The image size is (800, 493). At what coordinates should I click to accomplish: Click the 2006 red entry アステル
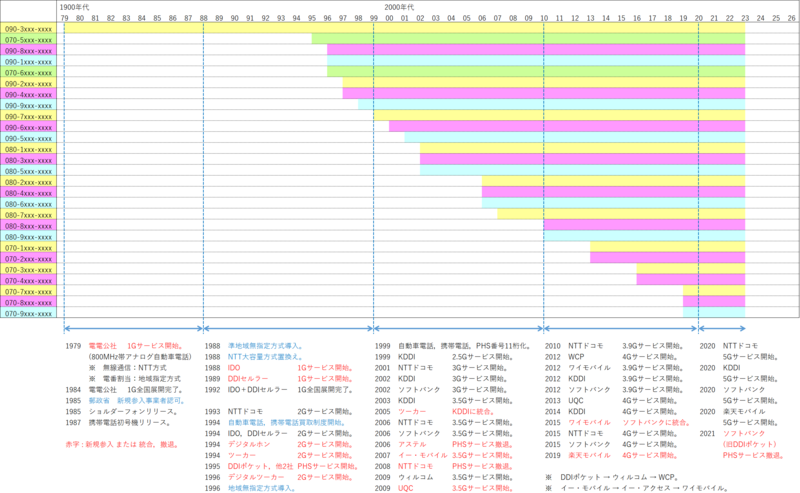click(x=412, y=445)
